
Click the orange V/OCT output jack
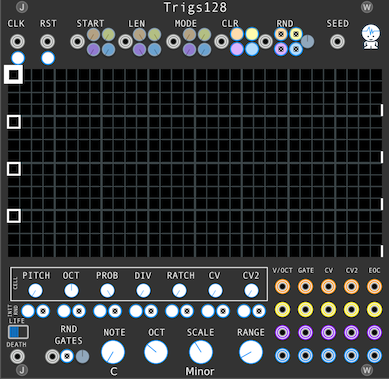click(x=283, y=286)
